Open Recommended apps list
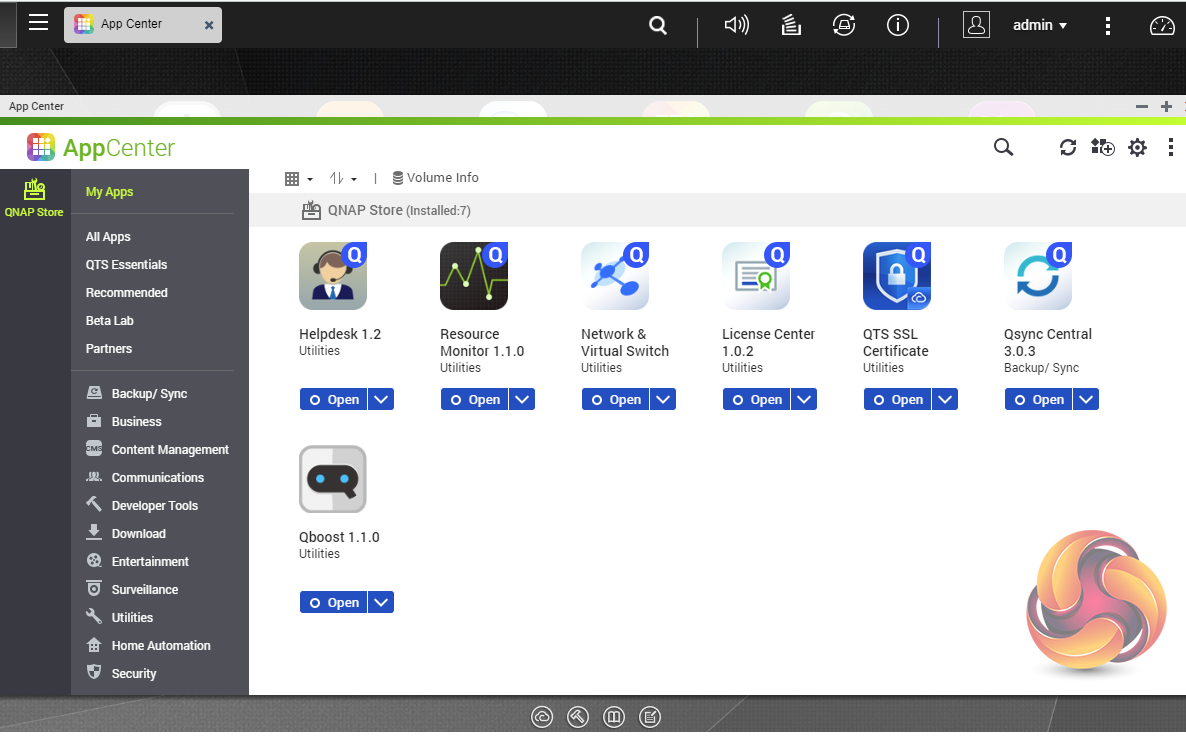The image size is (1186, 738). click(x=126, y=293)
